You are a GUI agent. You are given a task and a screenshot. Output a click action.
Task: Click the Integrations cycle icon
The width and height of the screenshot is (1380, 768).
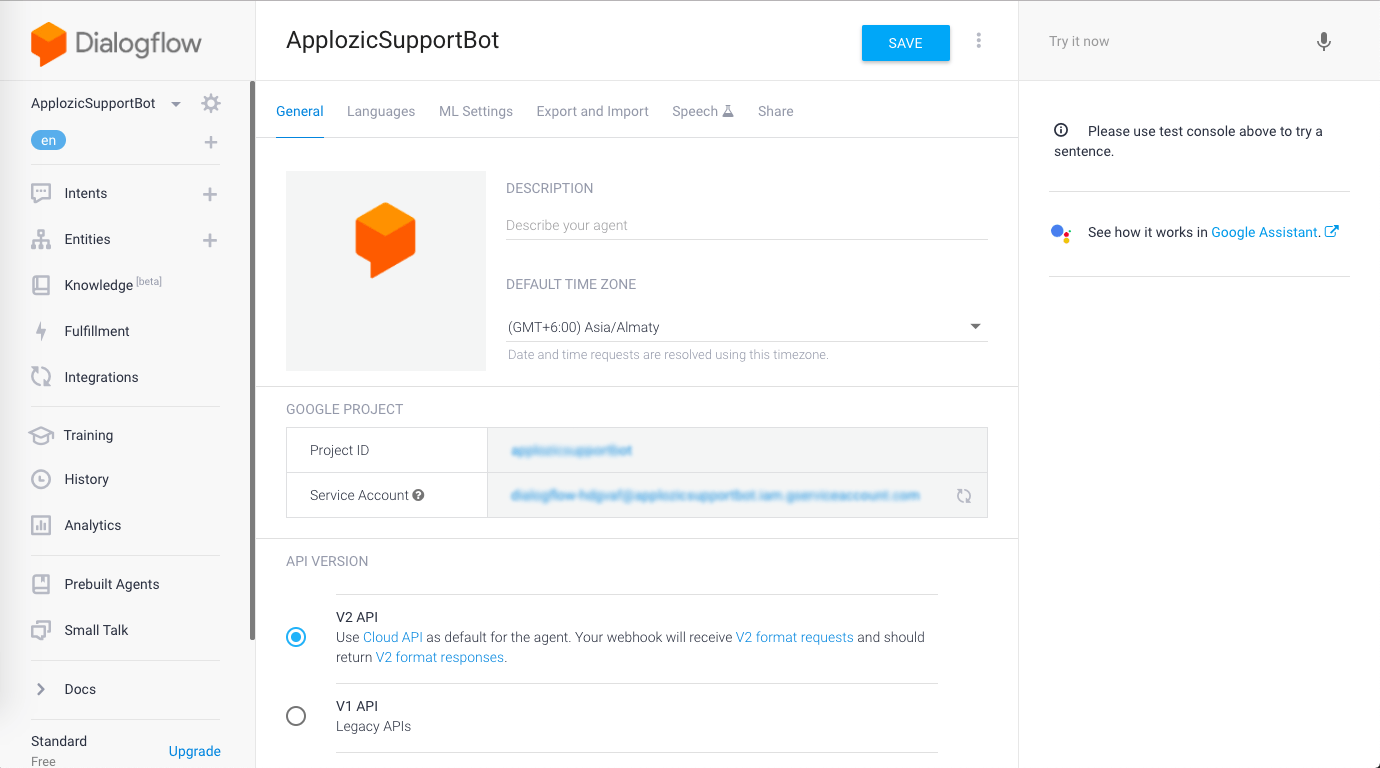41,377
